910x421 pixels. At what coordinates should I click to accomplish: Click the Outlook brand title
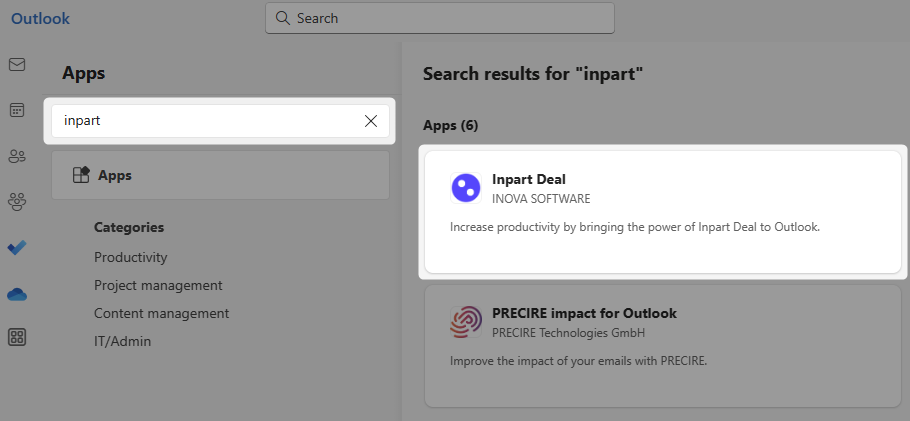click(40, 18)
